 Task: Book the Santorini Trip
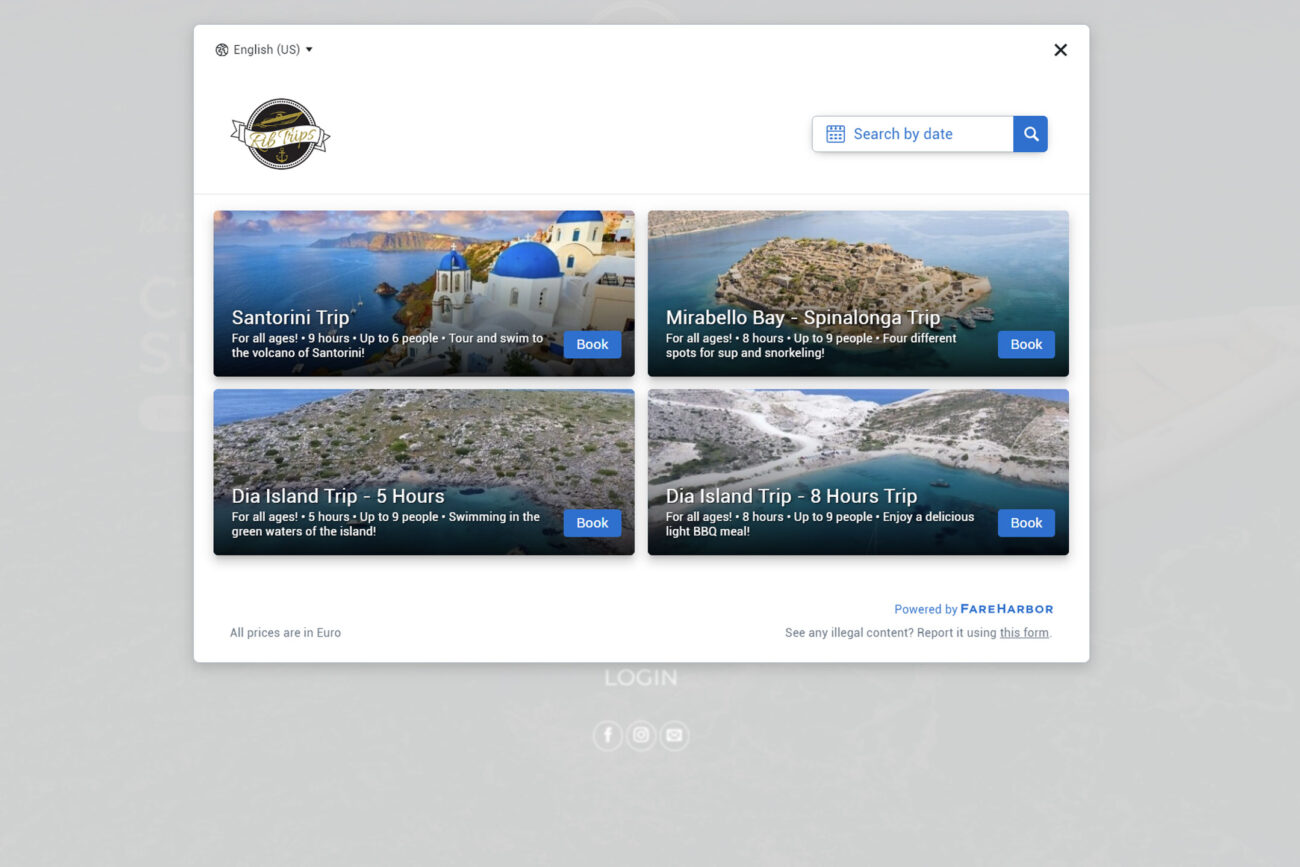pos(592,344)
